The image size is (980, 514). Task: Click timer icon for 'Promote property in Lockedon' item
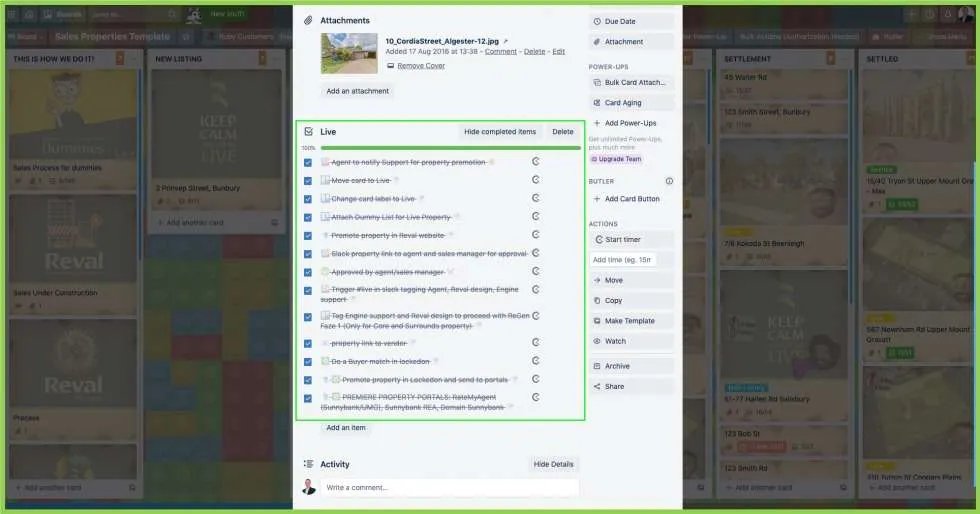pyautogui.click(x=536, y=379)
